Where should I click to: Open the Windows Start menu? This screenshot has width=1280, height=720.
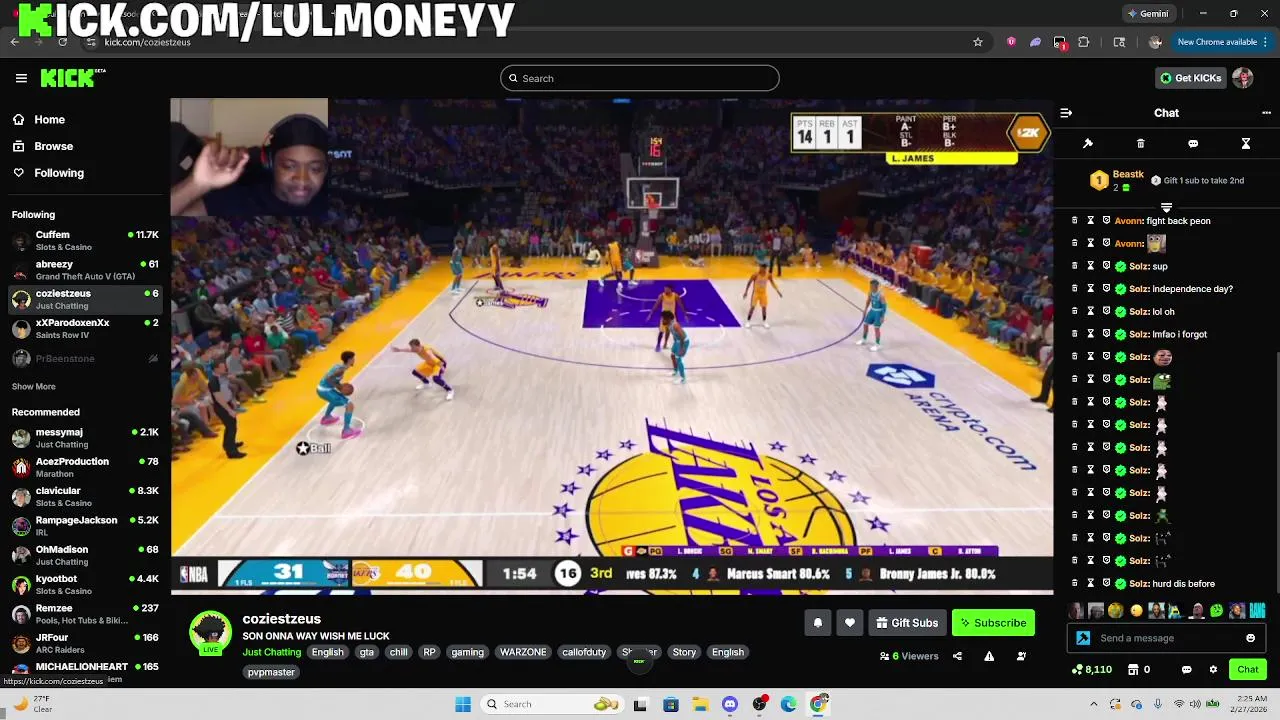(463, 704)
